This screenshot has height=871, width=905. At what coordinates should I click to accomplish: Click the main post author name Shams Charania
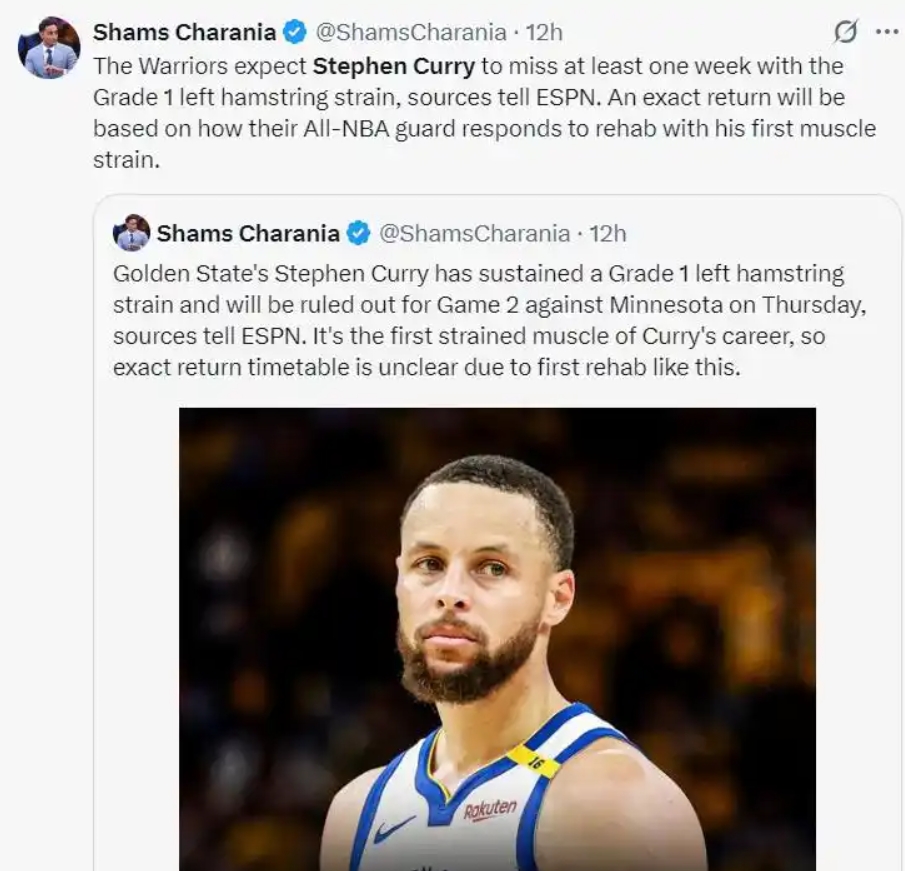coord(184,32)
